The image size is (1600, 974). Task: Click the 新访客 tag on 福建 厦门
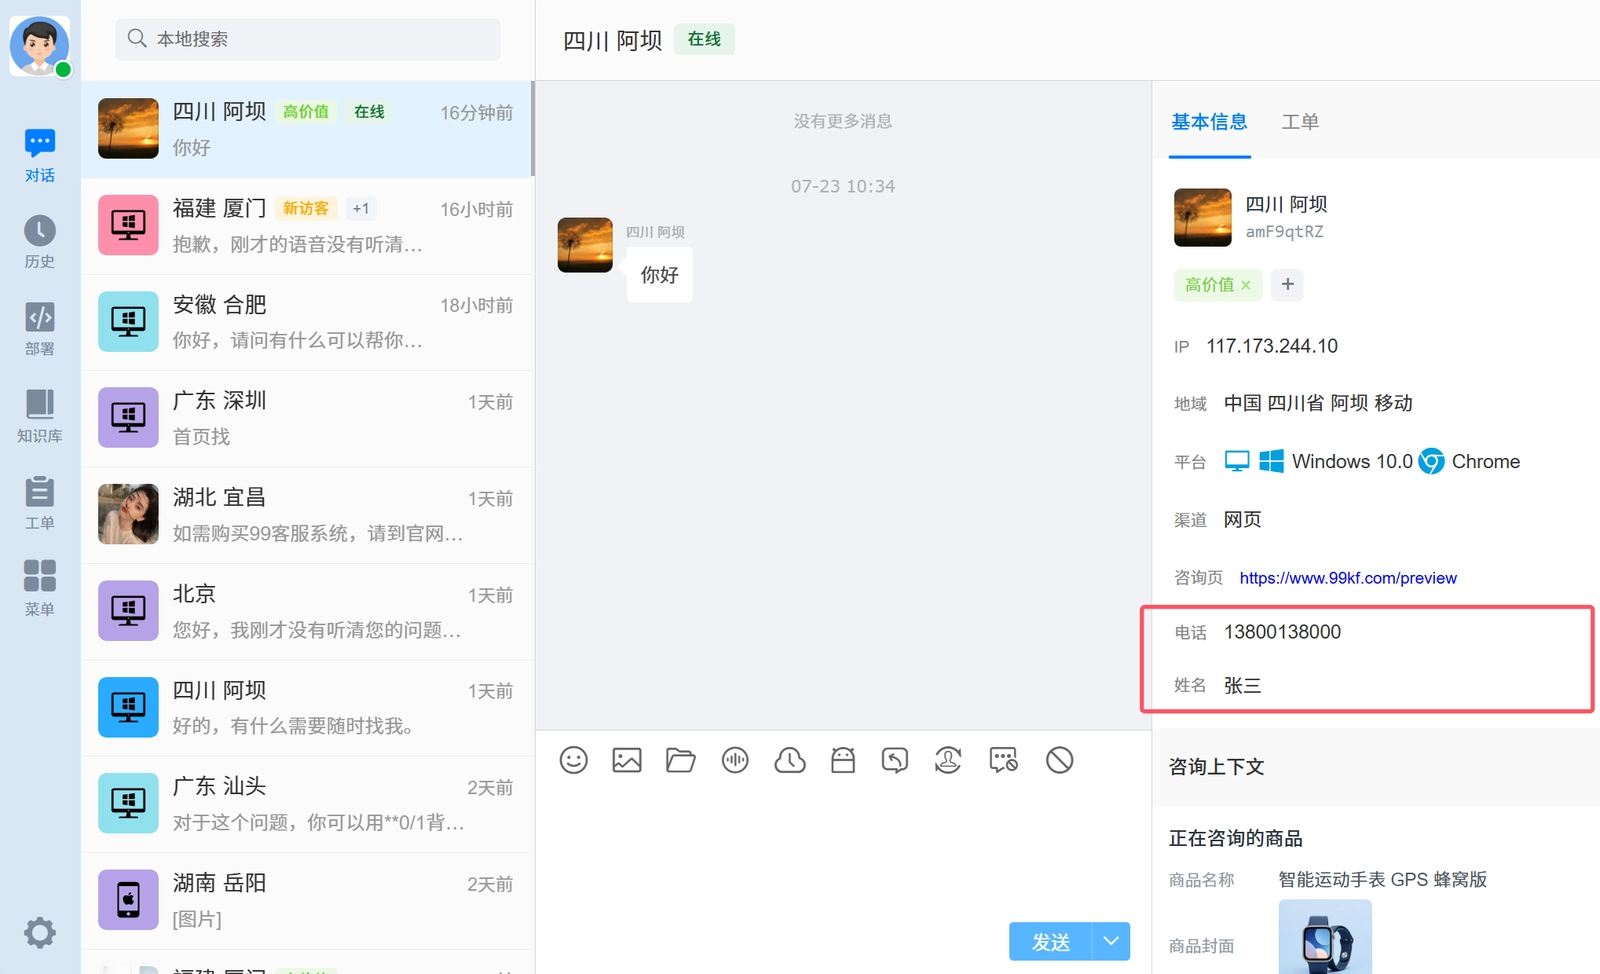305,208
